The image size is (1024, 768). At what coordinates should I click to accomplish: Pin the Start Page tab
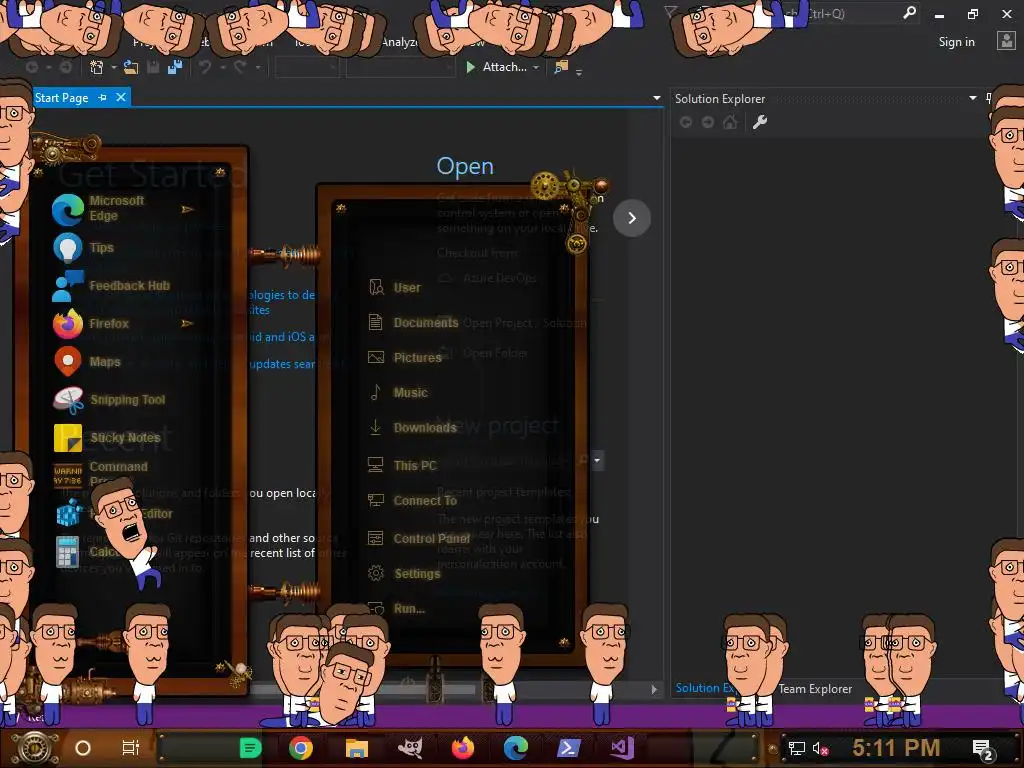(x=103, y=97)
